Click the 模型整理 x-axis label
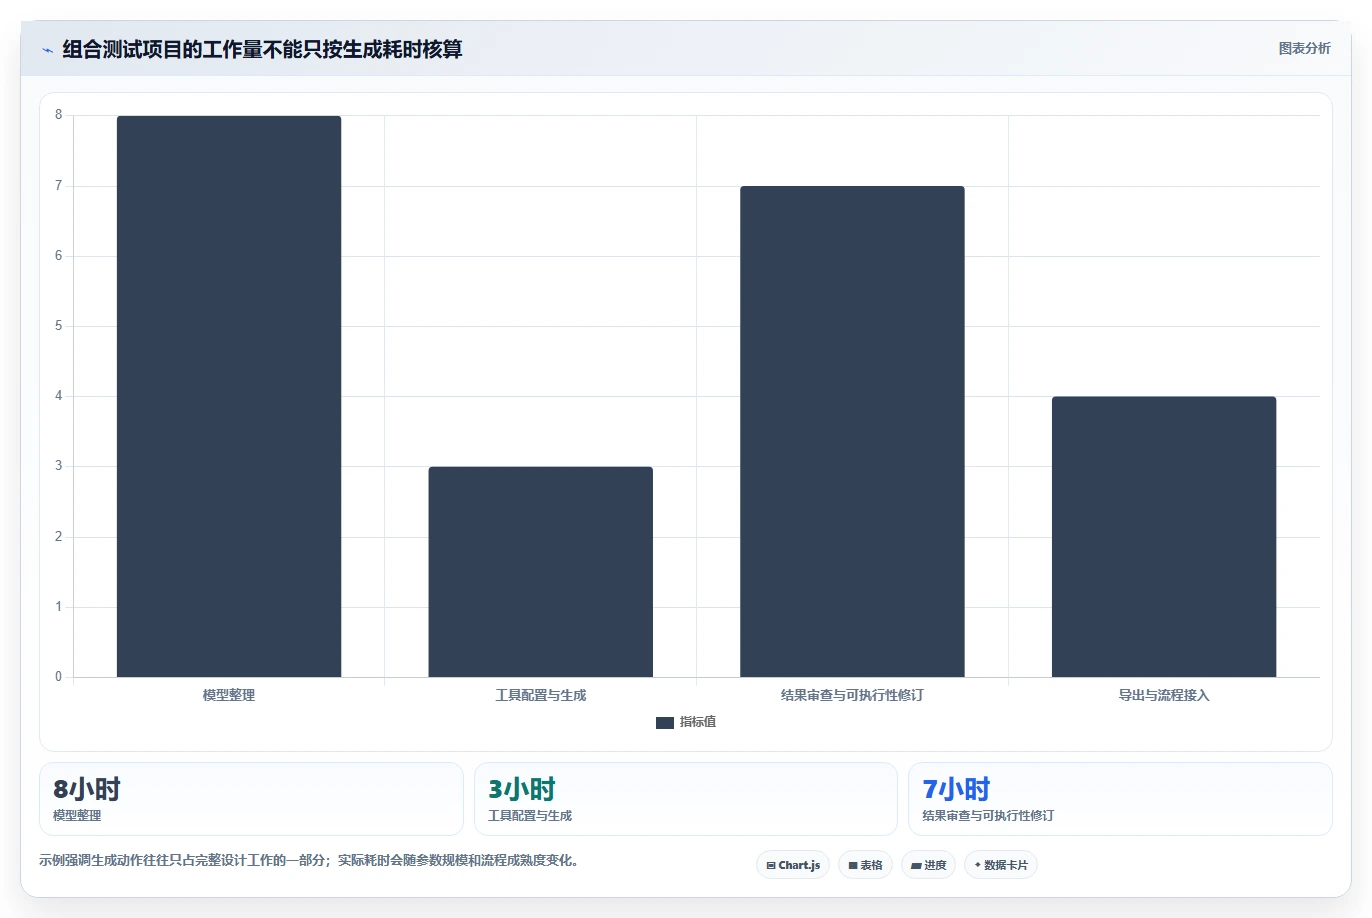 229,695
